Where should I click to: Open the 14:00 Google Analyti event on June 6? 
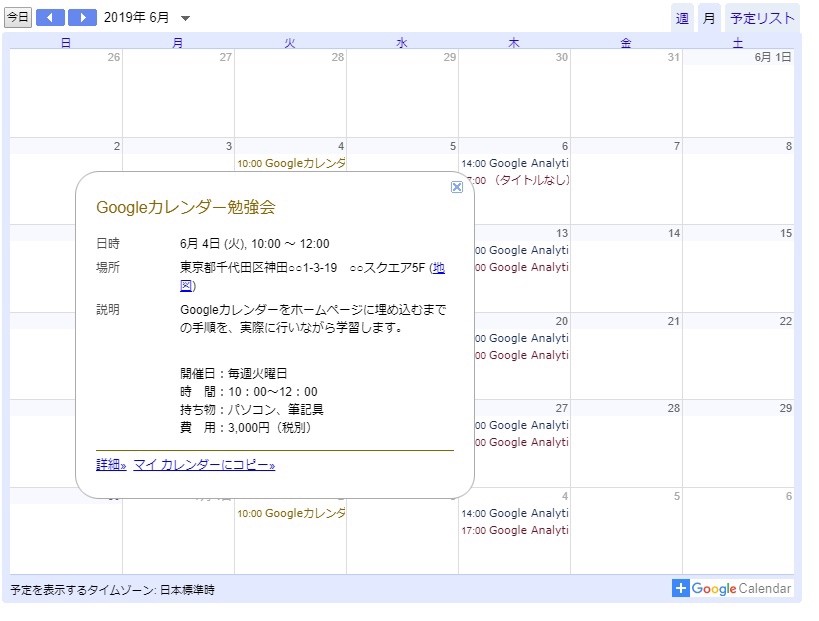(514, 163)
